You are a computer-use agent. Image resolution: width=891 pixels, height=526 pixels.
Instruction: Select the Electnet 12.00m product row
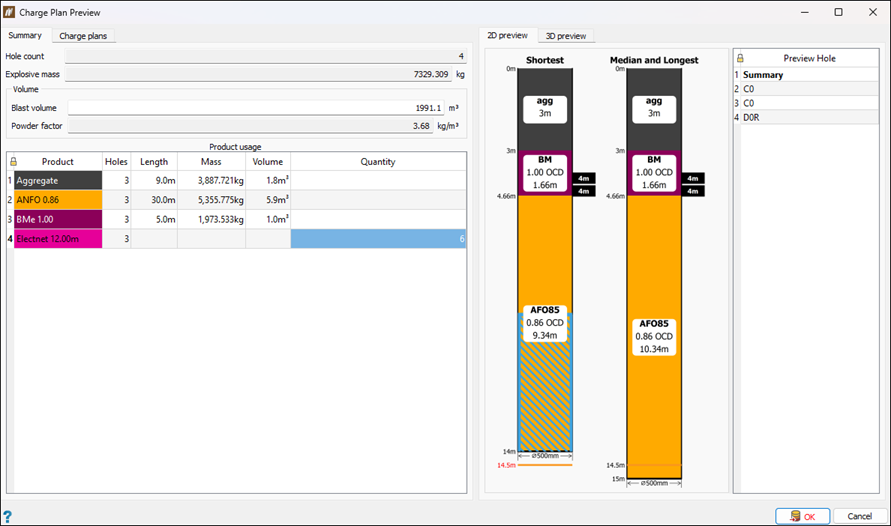pos(58,239)
